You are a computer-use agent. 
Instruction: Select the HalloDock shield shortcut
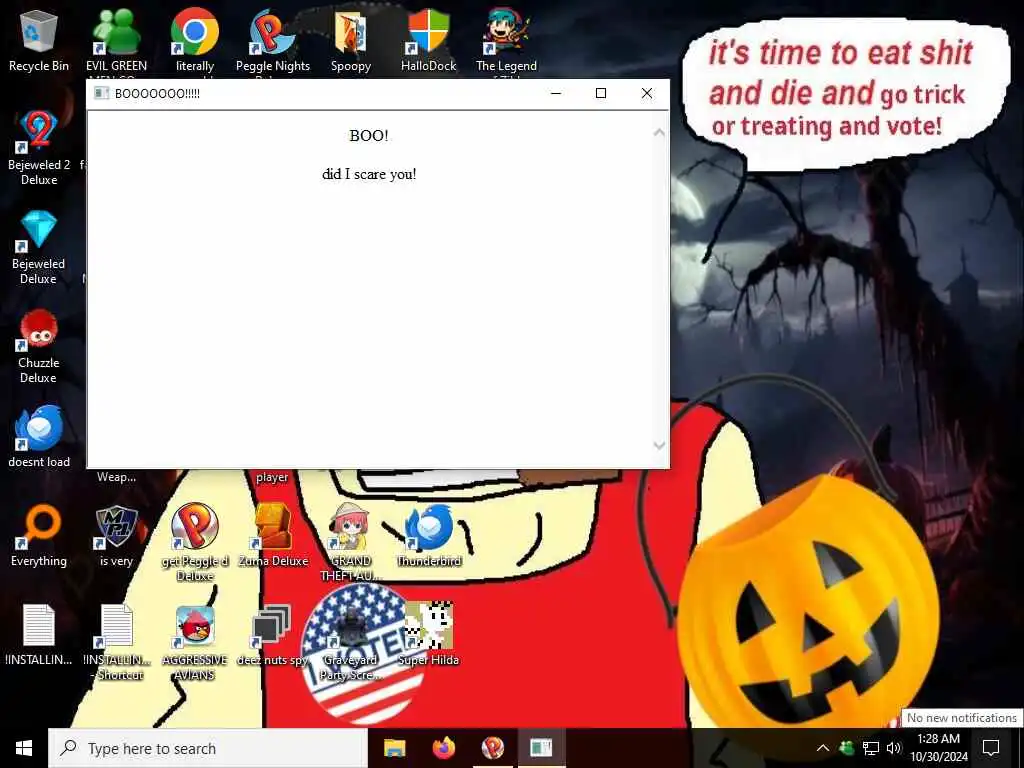pyautogui.click(x=428, y=40)
